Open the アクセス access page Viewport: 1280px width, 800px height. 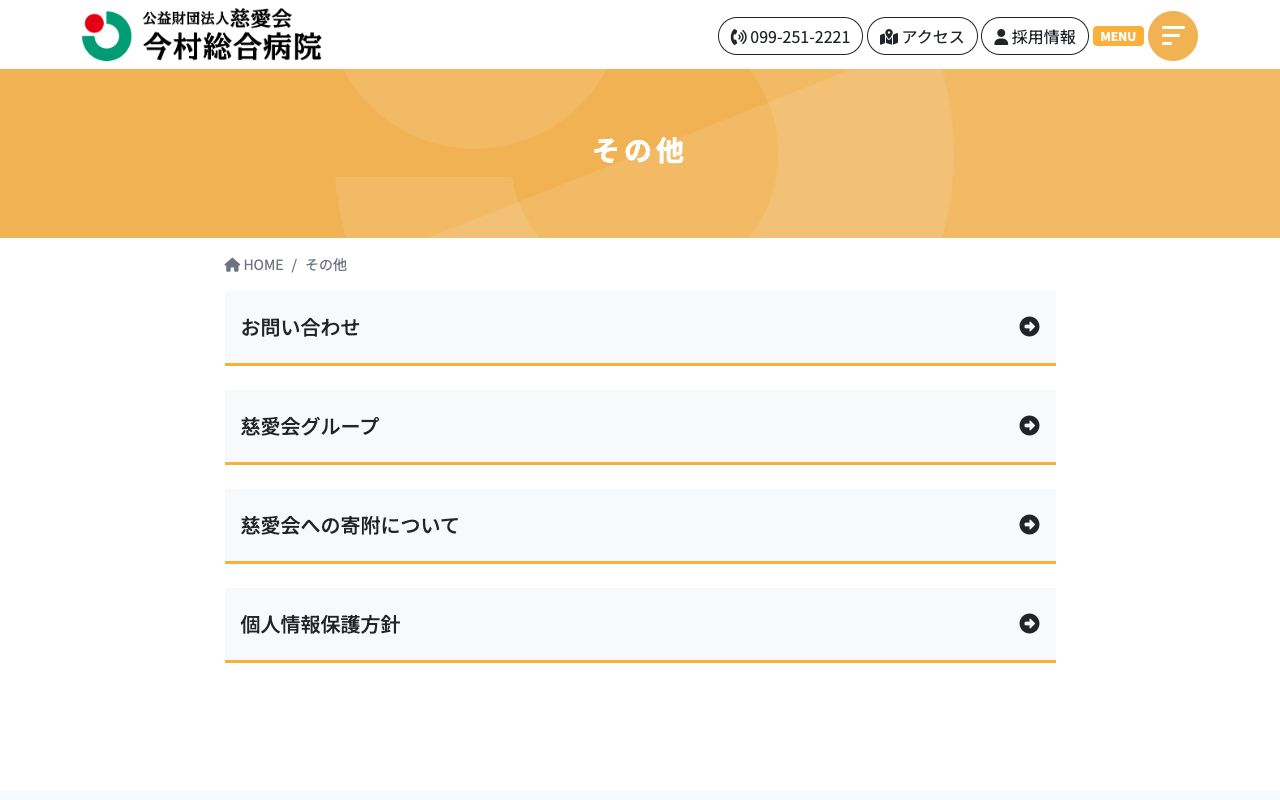coord(922,36)
